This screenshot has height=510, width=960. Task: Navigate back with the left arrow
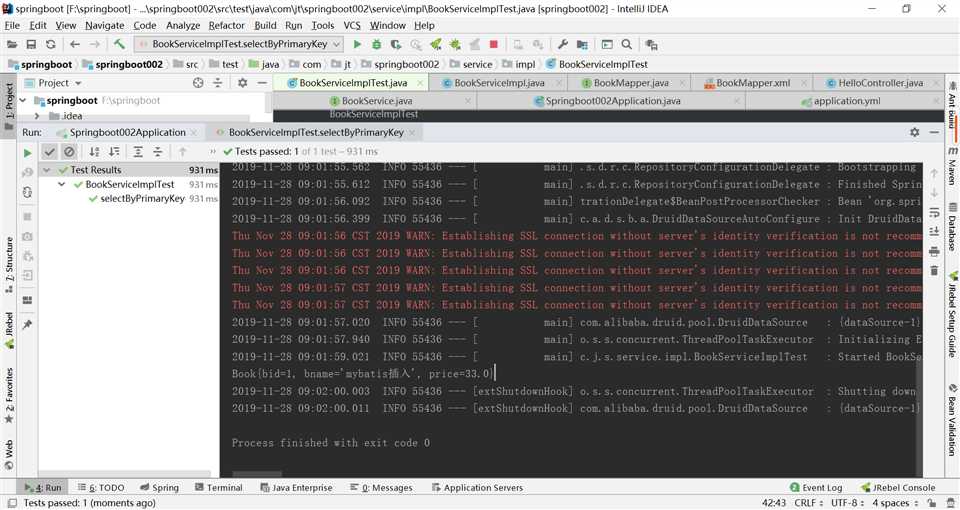[75, 45]
